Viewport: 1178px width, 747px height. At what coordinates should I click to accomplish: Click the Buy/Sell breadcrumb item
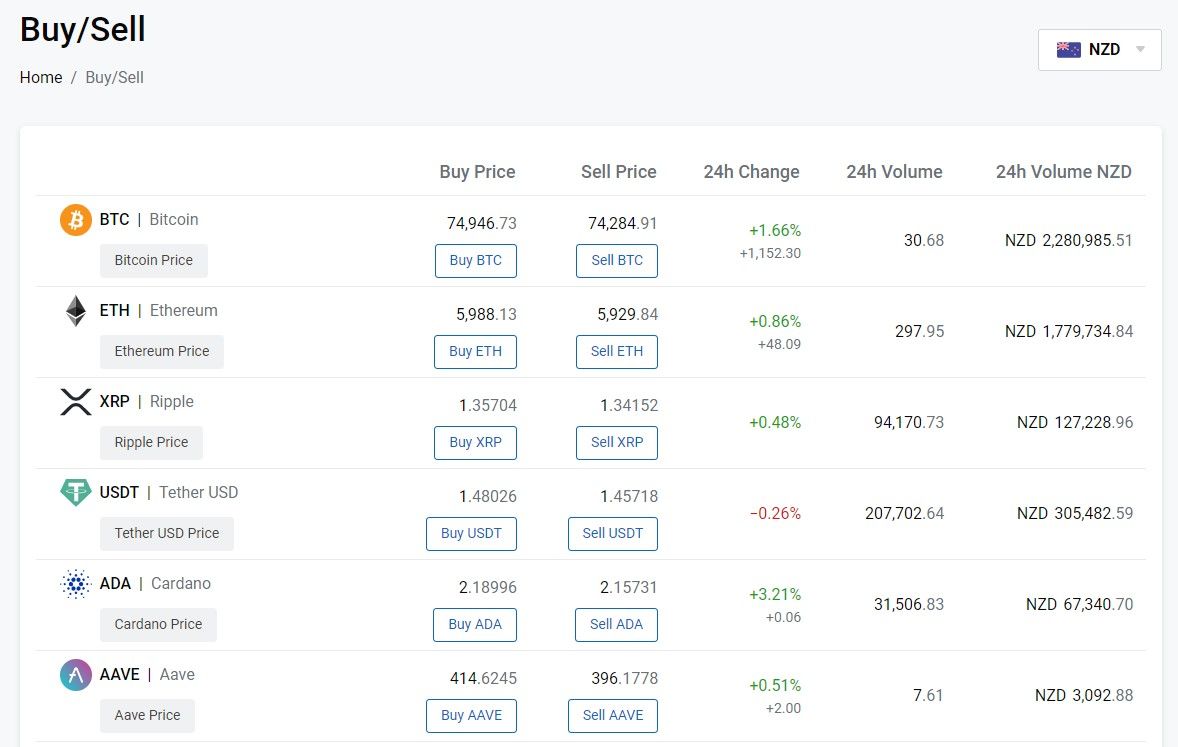click(x=114, y=77)
